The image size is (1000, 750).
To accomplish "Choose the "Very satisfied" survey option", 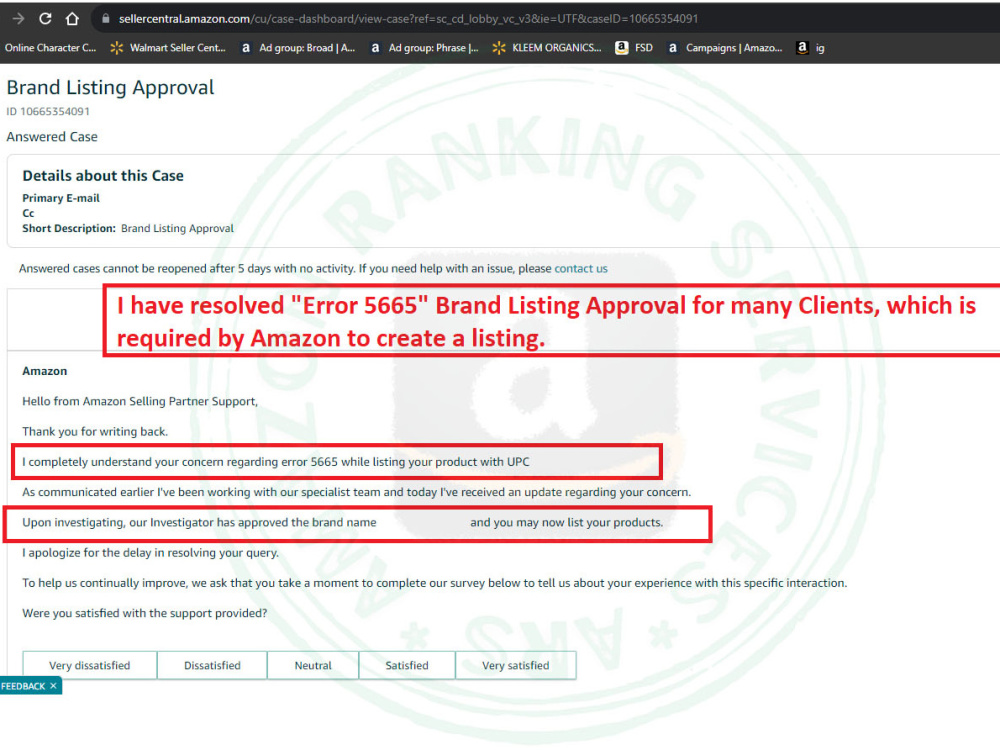I will (x=516, y=664).
